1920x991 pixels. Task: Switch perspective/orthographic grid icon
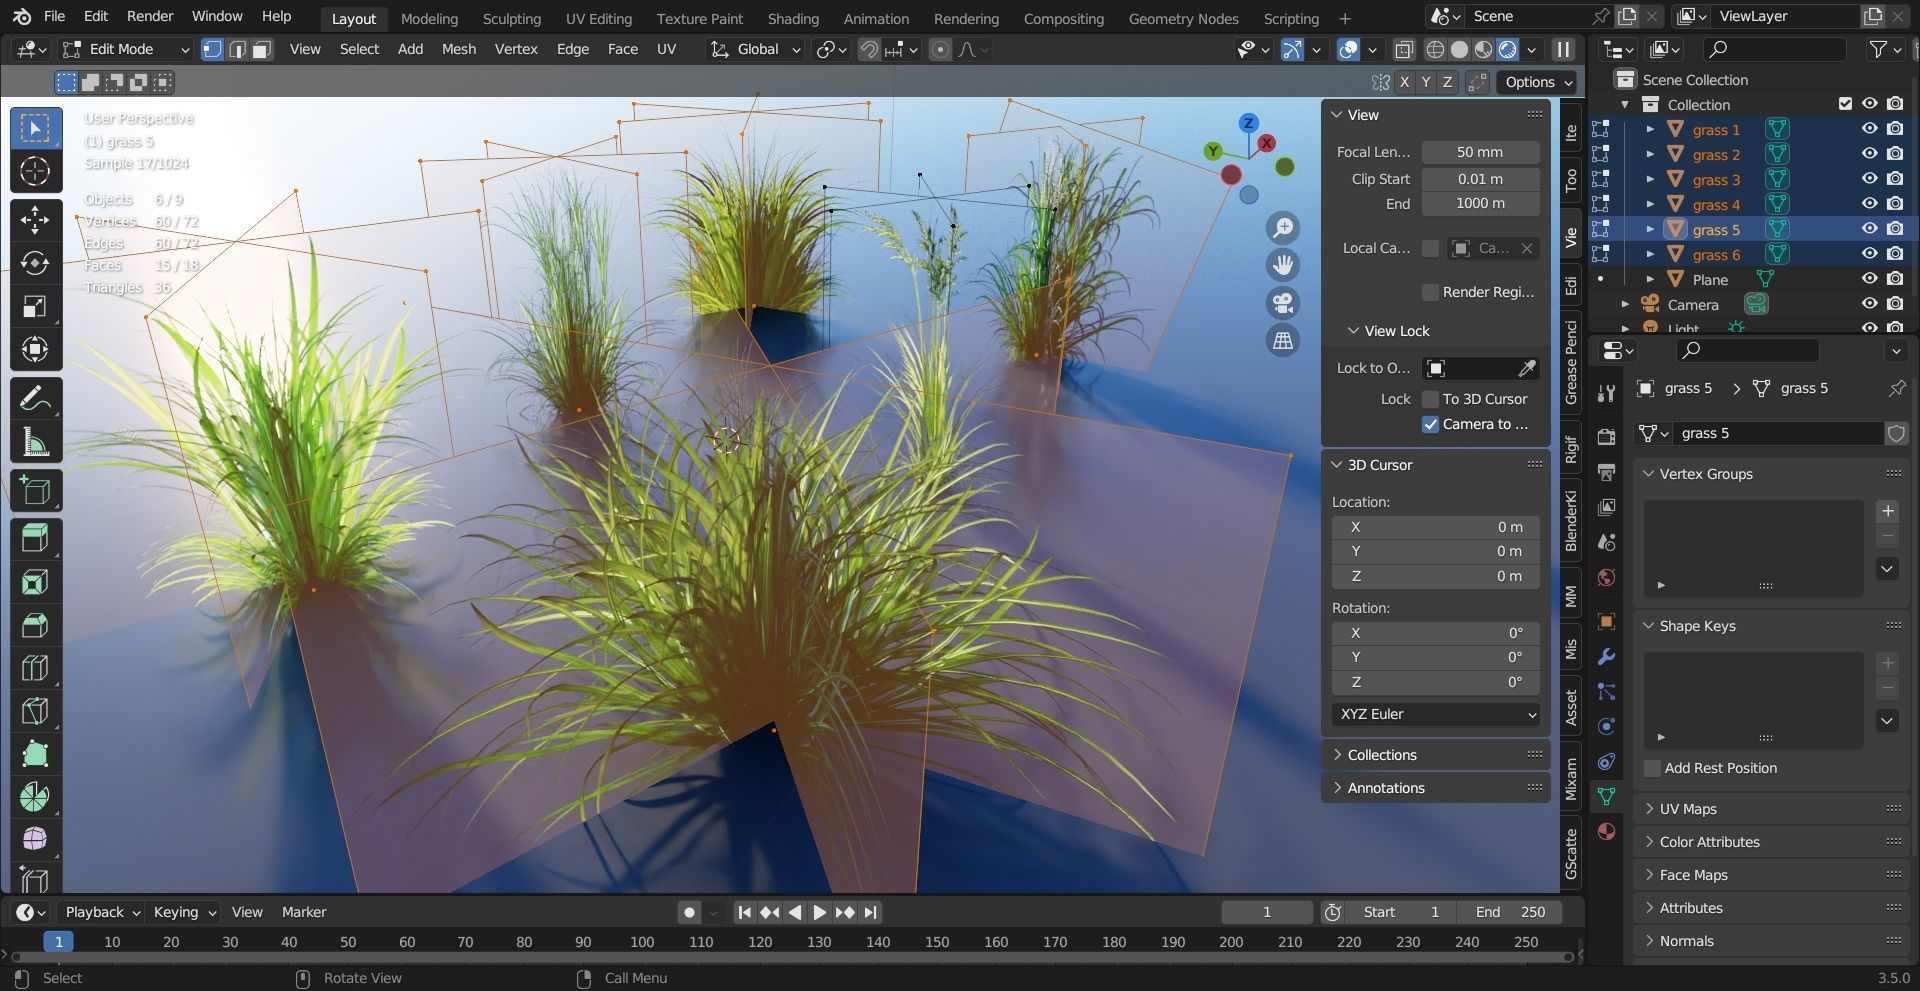(1283, 341)
